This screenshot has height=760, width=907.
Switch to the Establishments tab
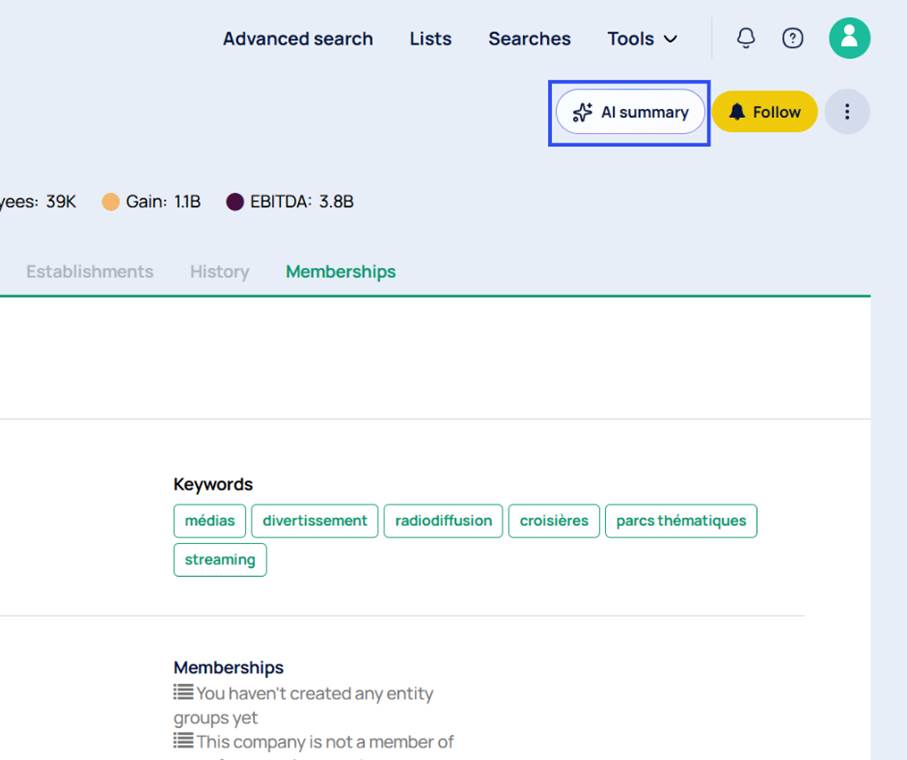90,271
